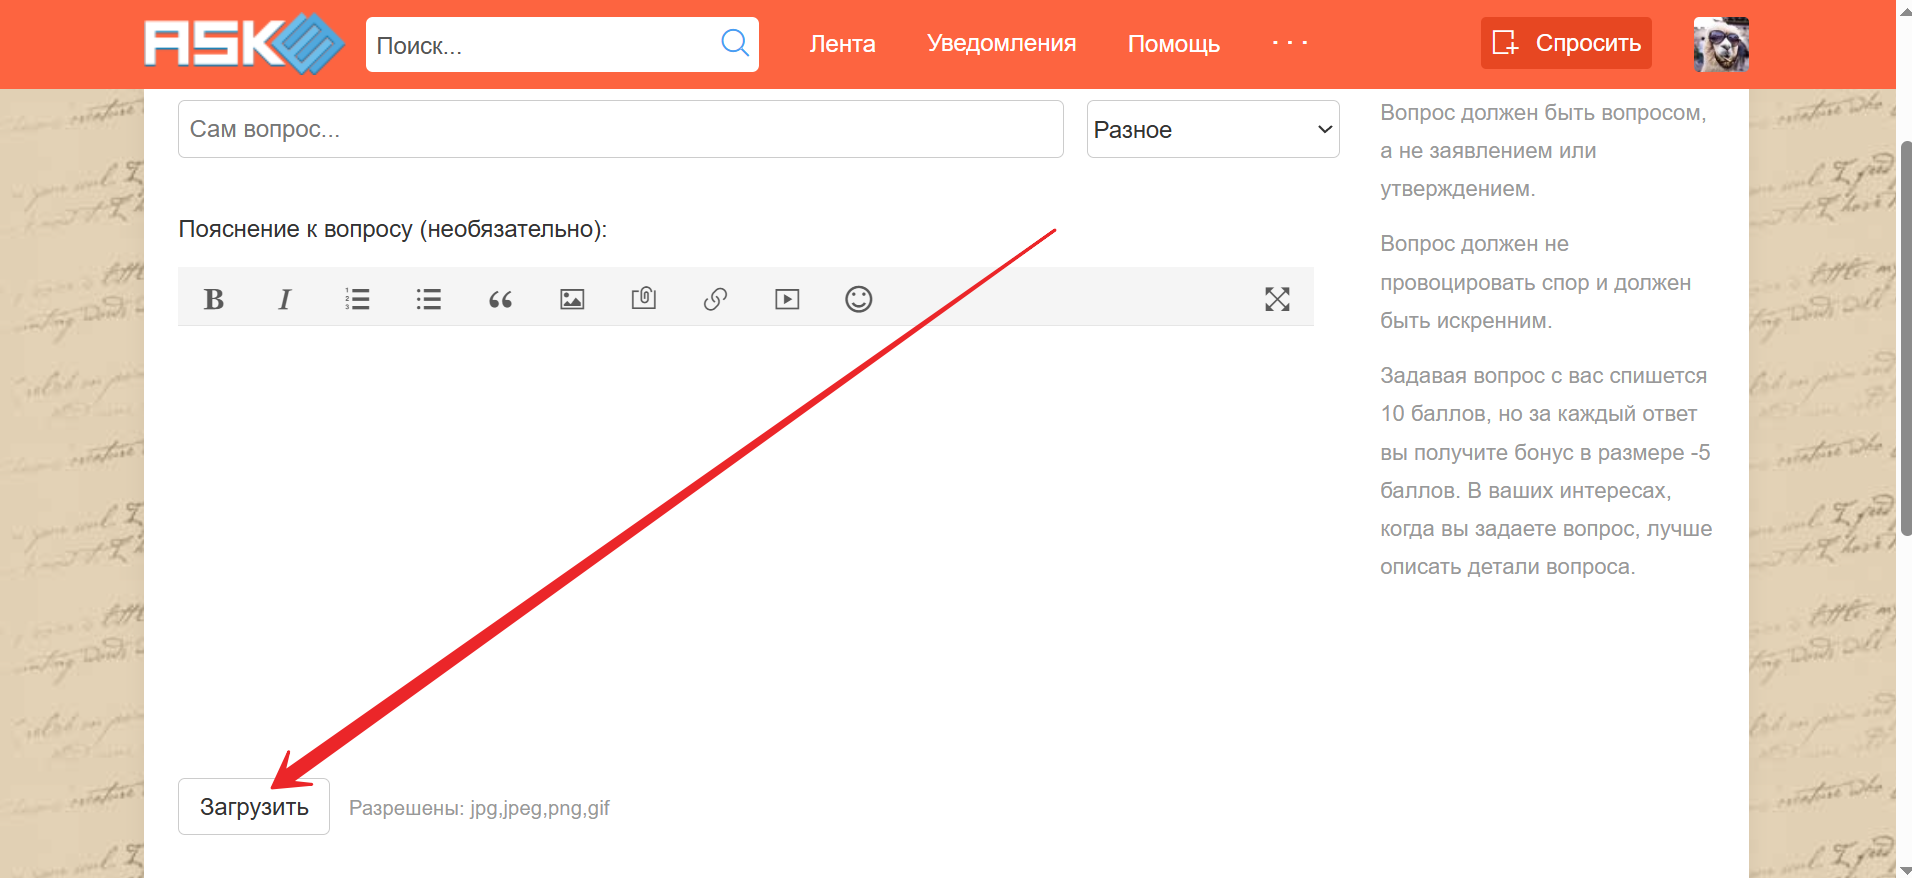Embed a video using the play icon
This screenshot has width=1912, height=878.
click(787, 299)
